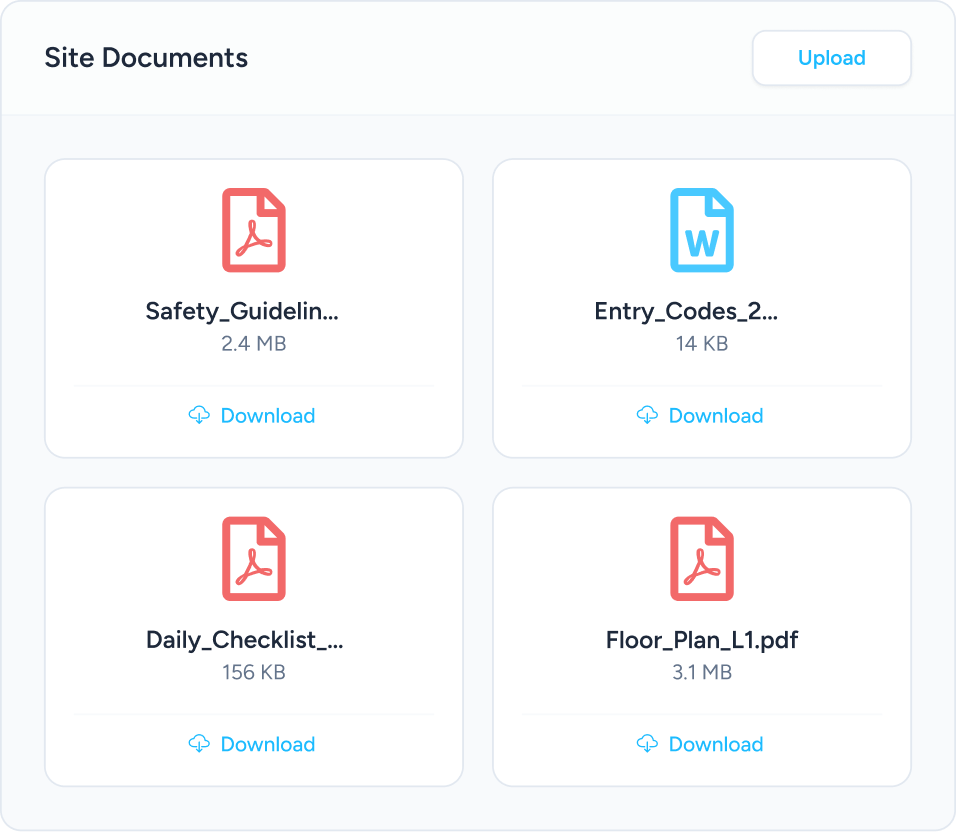Screen dimensions: 956x832
Task: Click the 14 KB file size label
Action: pos(702,344)
